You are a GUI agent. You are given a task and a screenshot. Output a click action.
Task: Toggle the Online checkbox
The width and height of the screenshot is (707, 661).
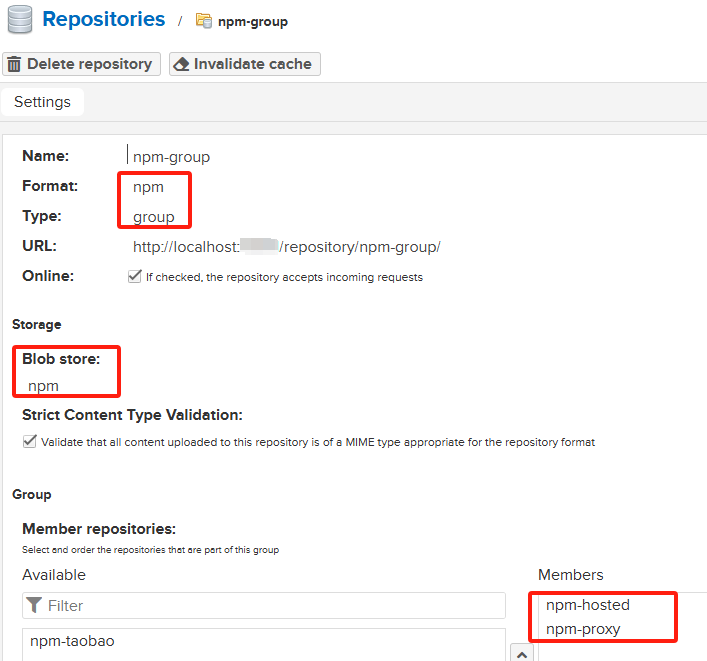tap(134, 276)
